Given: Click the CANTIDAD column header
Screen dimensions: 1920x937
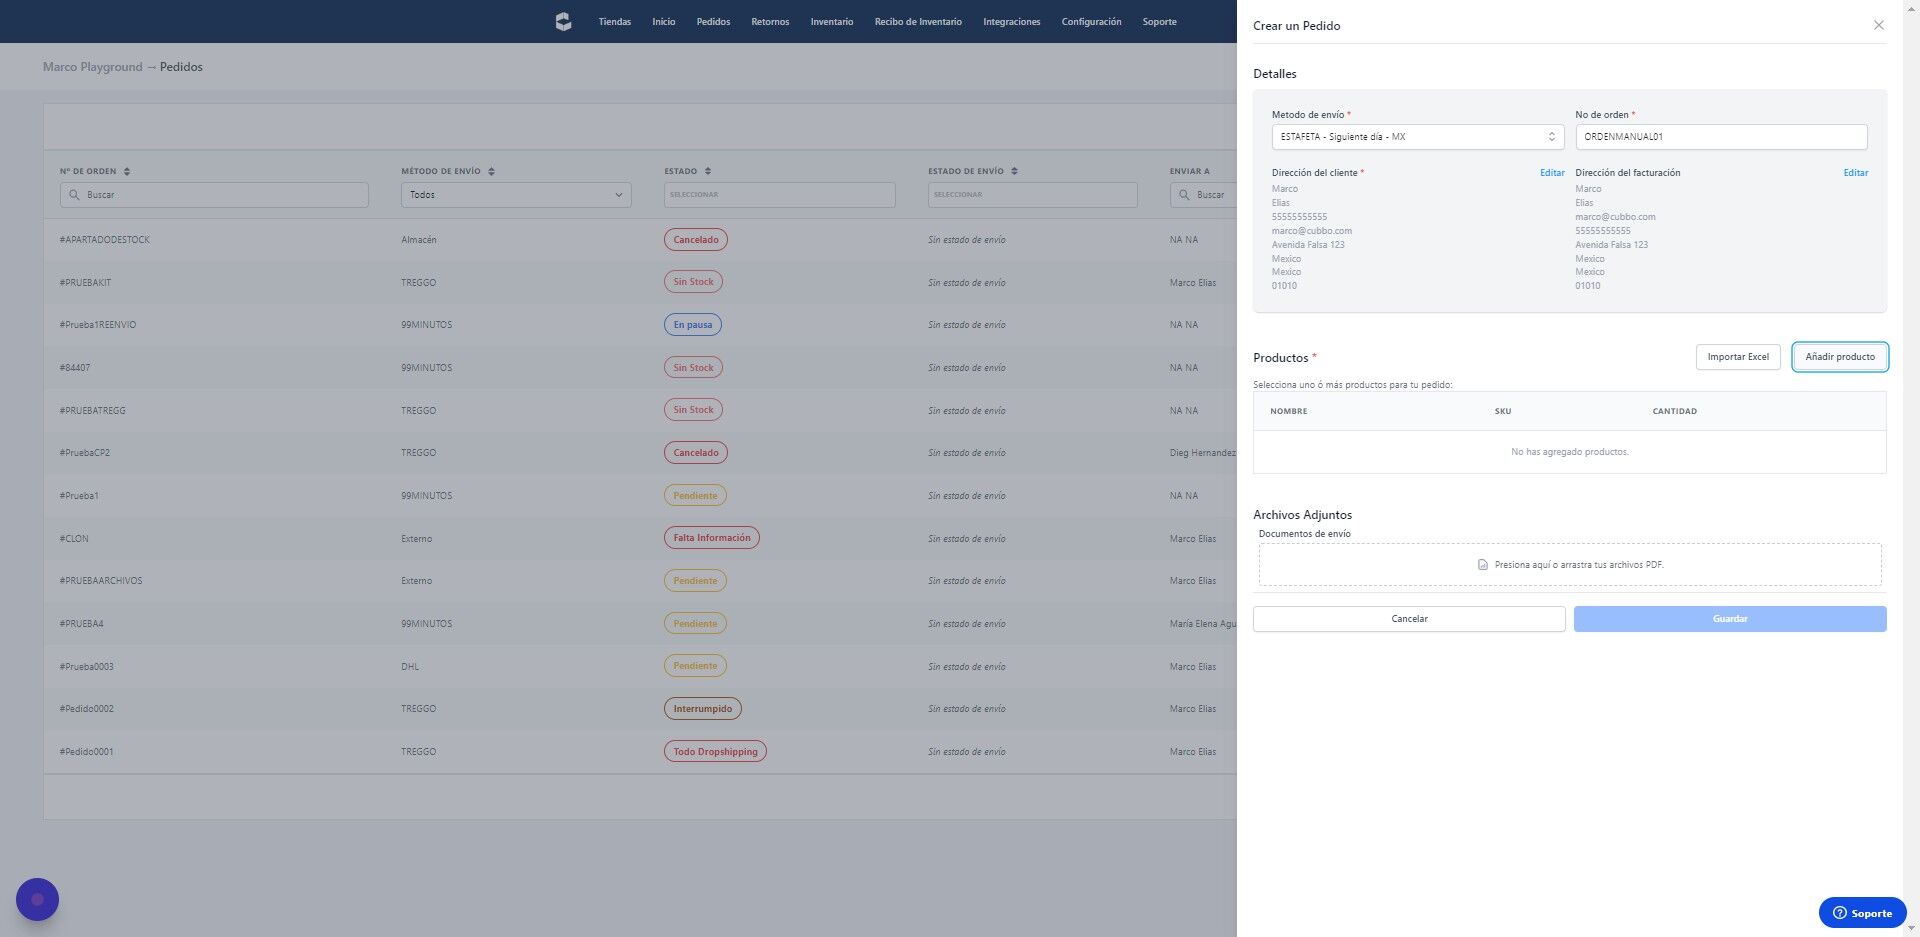Looking at the screenshot, I should [x=1674, y=411].
